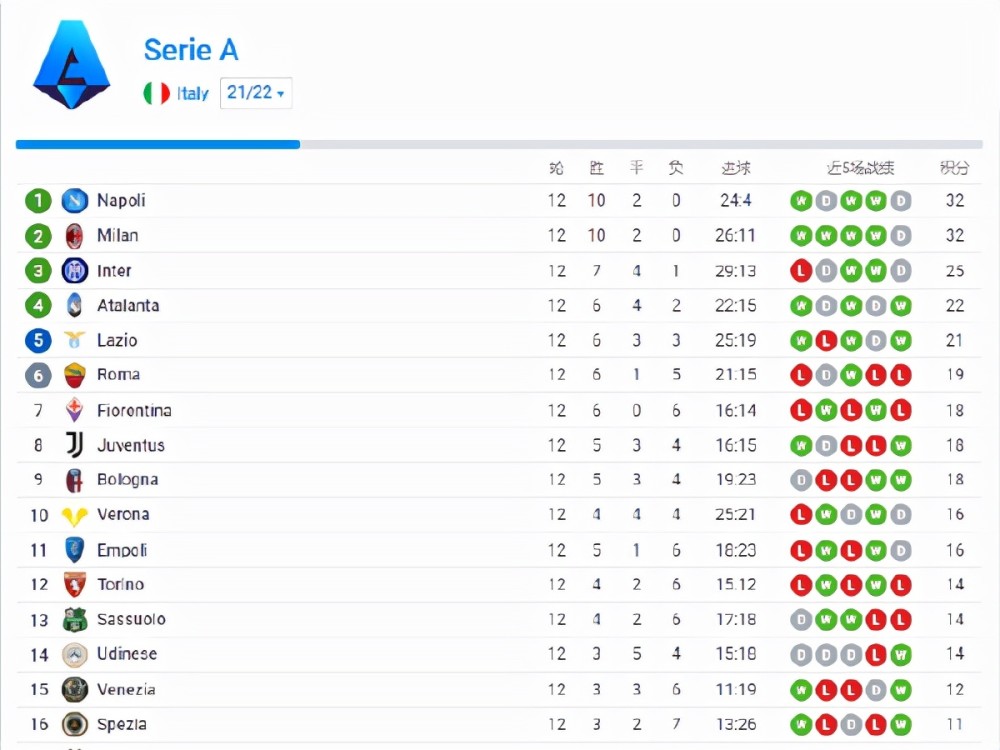This screenshot has width=1000, height=750.
Task: Click the Serie A title heading
Action: point(191,50)
